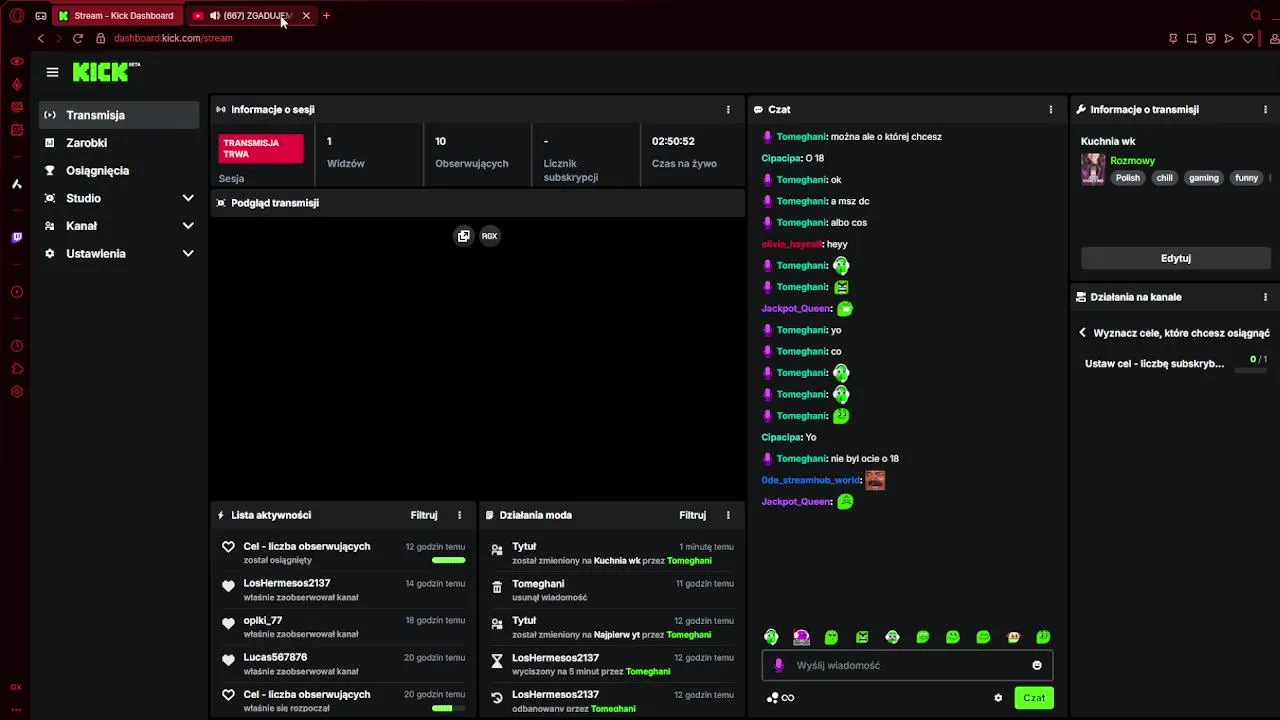Send message with Czat button

click(1034, 698)
